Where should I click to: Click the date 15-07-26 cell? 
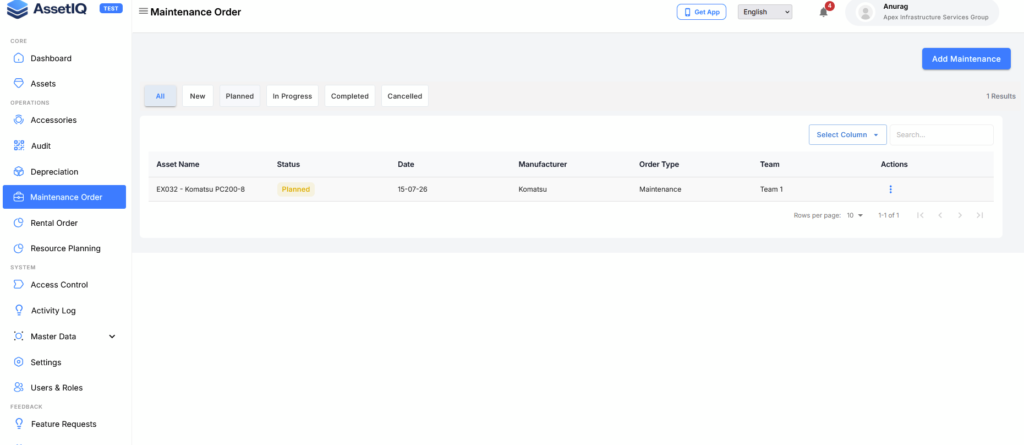412,190
